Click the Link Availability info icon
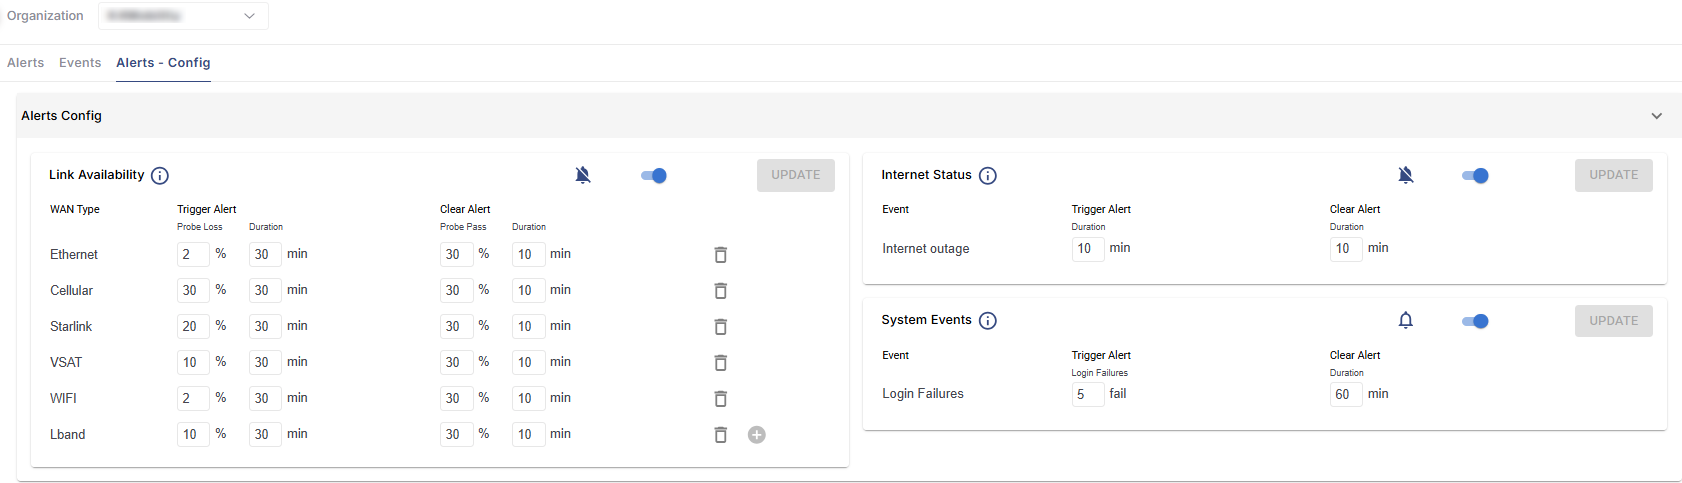The height and width of the screenshot is (483, 1682). click(x=160, y=176)
